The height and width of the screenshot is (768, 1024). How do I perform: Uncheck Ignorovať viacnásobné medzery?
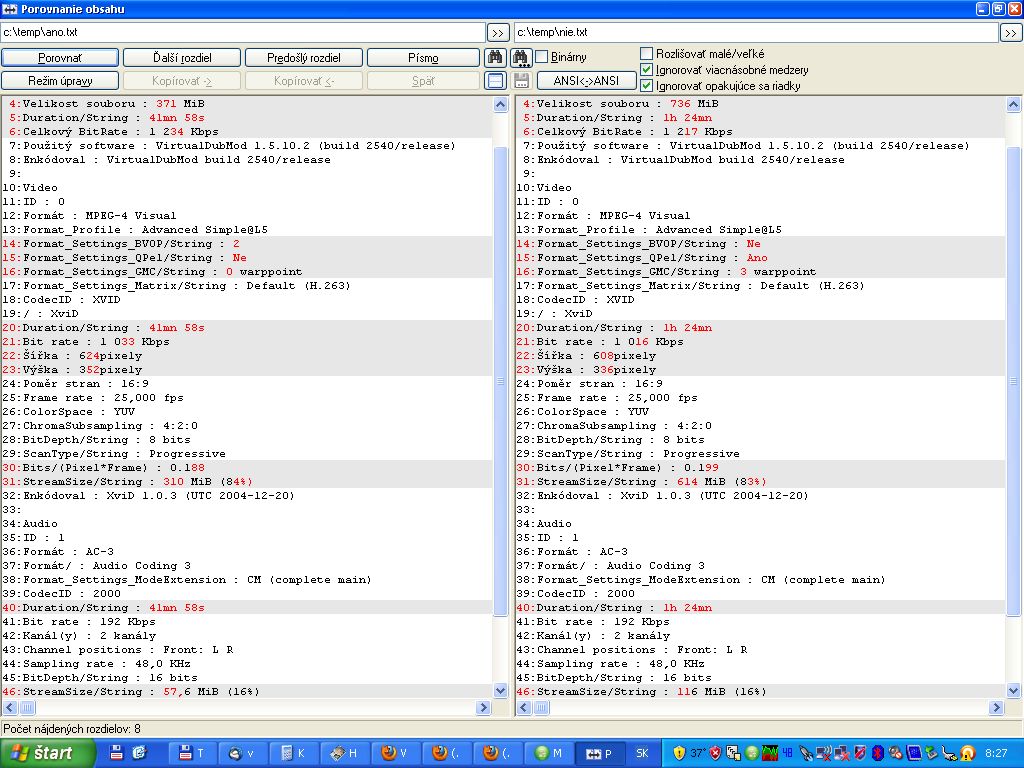(x=647, y=70)
